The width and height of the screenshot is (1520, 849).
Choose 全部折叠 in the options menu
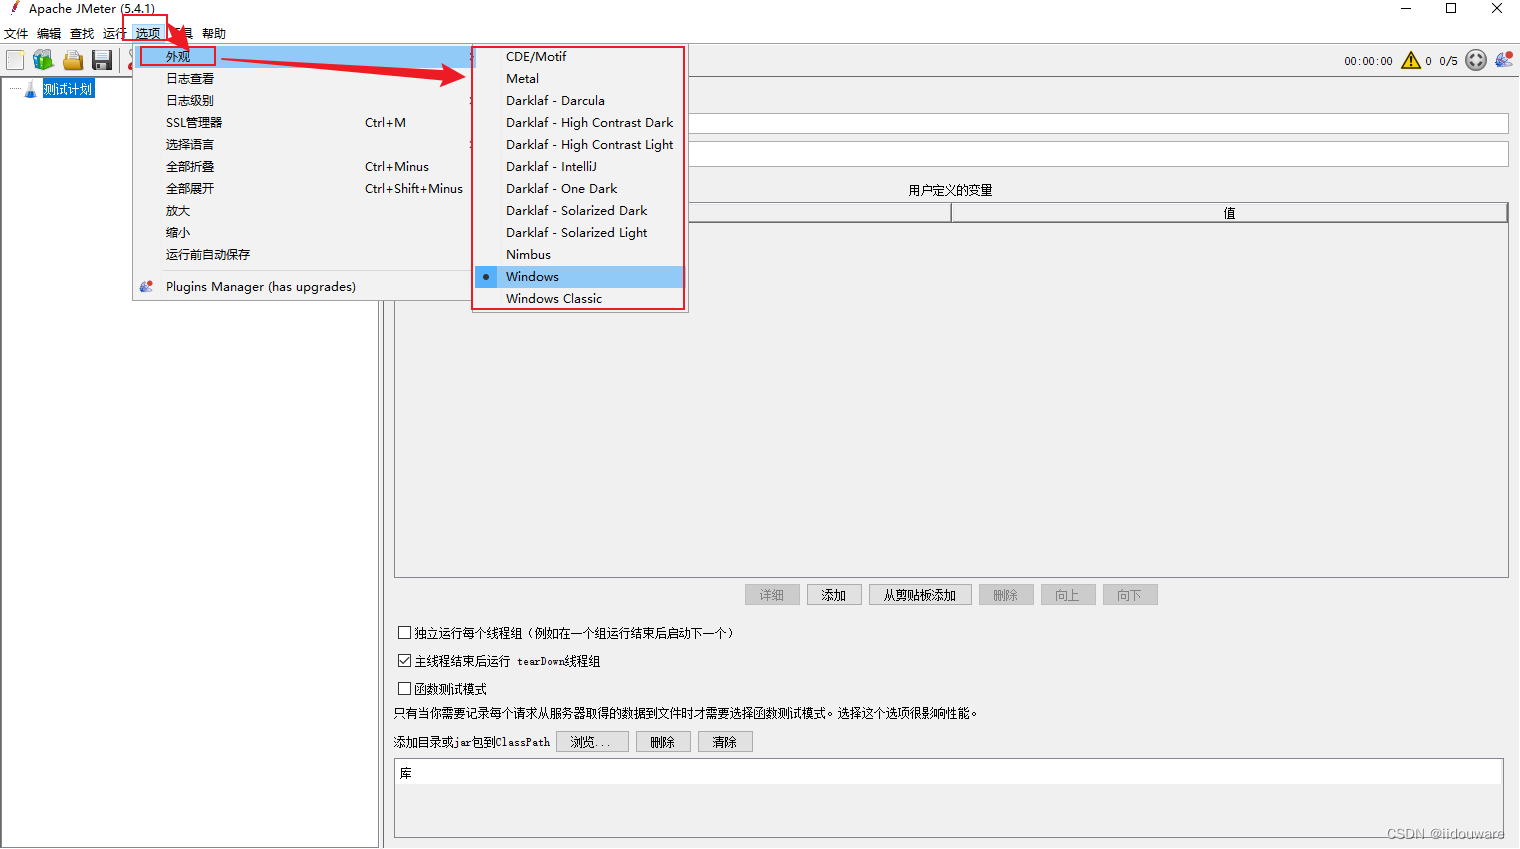click(304, 166)
